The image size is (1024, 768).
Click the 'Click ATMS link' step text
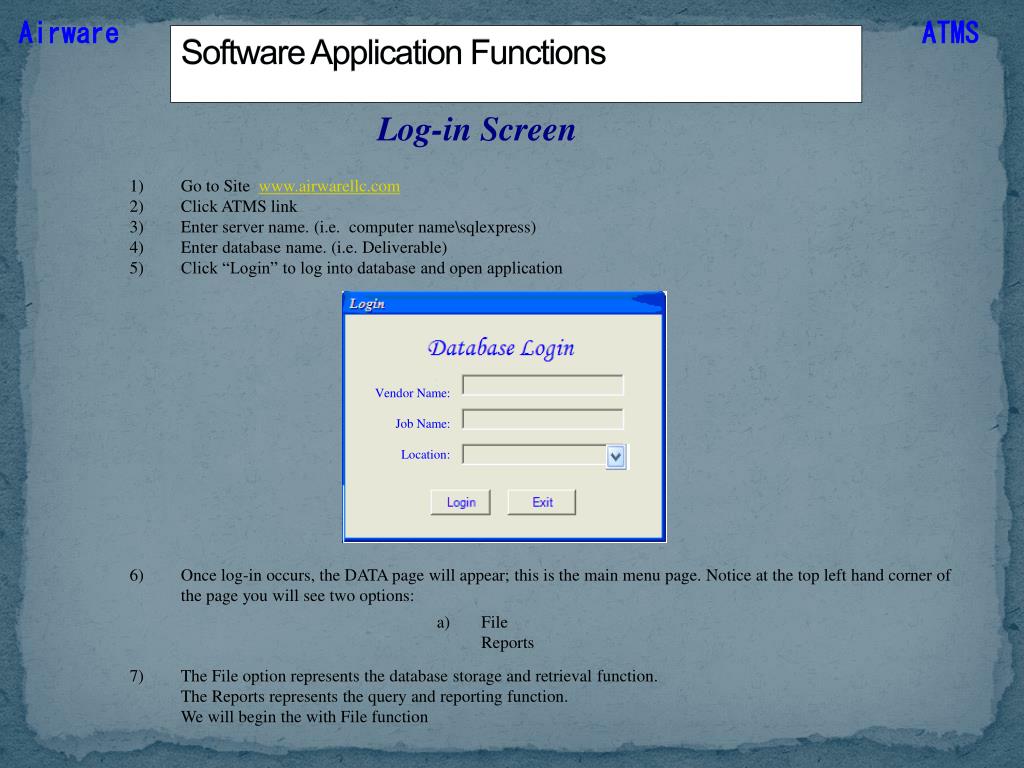click(x=238, y=206)
